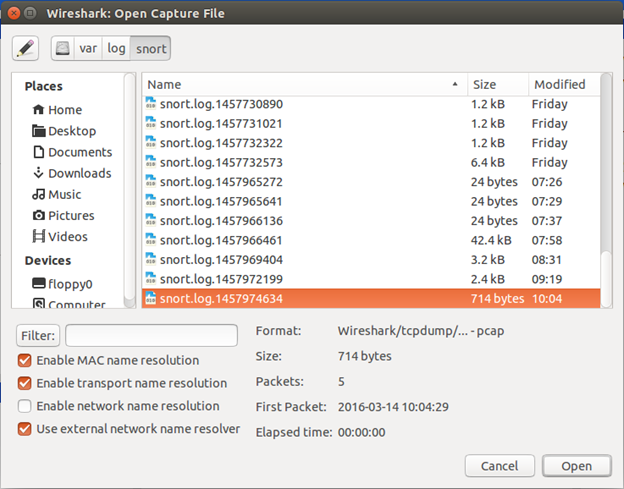
Task: Navigate to the var path segment
Action: (x=90, y=47)
